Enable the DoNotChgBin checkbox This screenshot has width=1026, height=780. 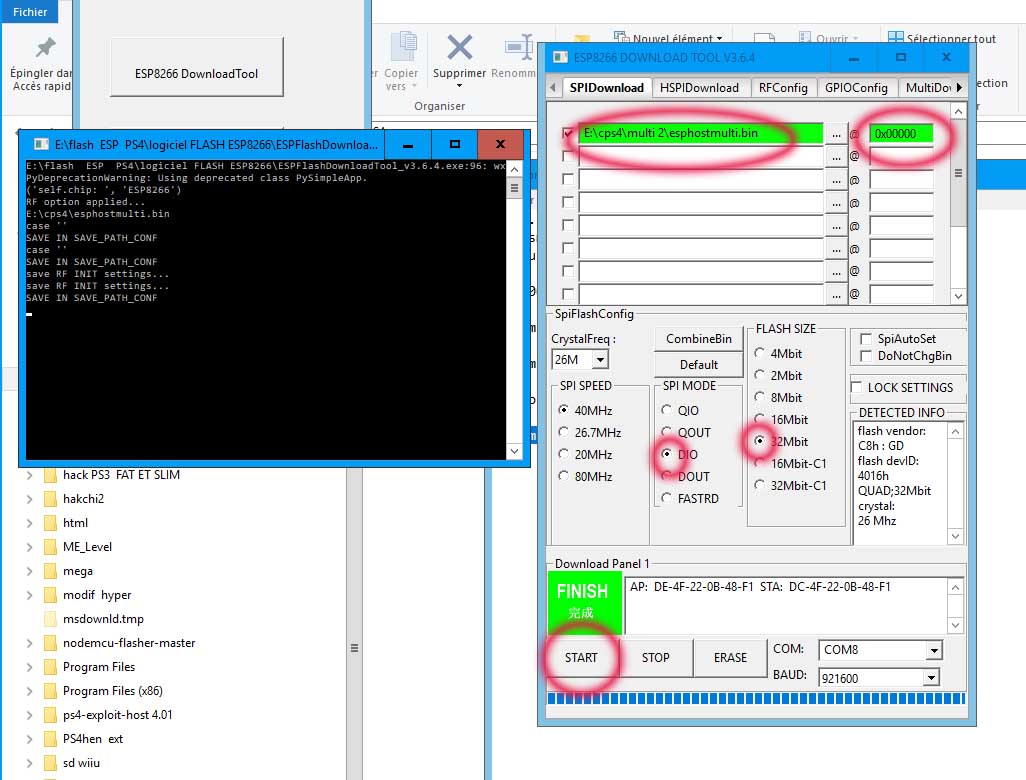point(866,356)
